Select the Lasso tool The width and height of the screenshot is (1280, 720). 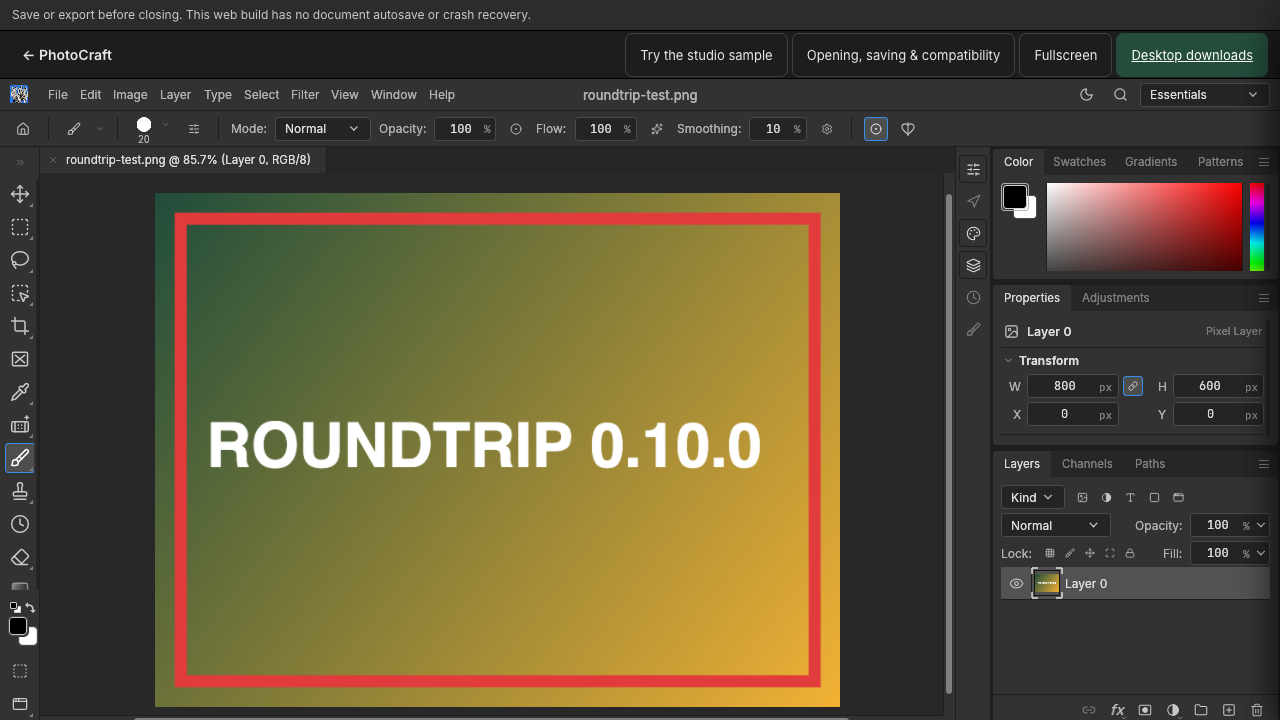tap(20, 260)
